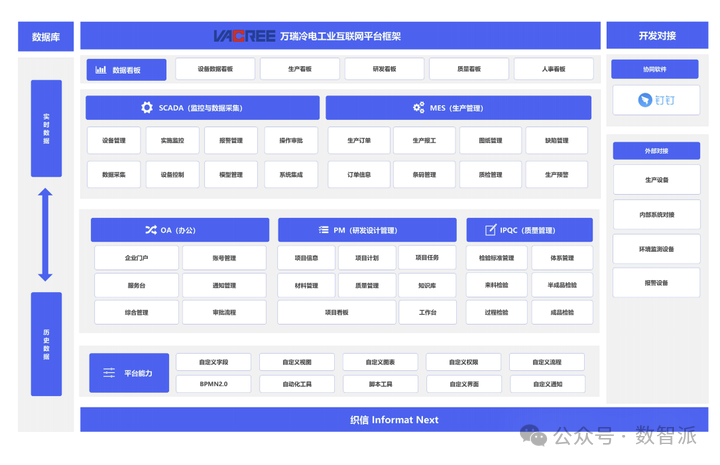Click the bar chart icon beside 数据看板
This screenshot has width=720, height=465.
click(x=101, y=70)
